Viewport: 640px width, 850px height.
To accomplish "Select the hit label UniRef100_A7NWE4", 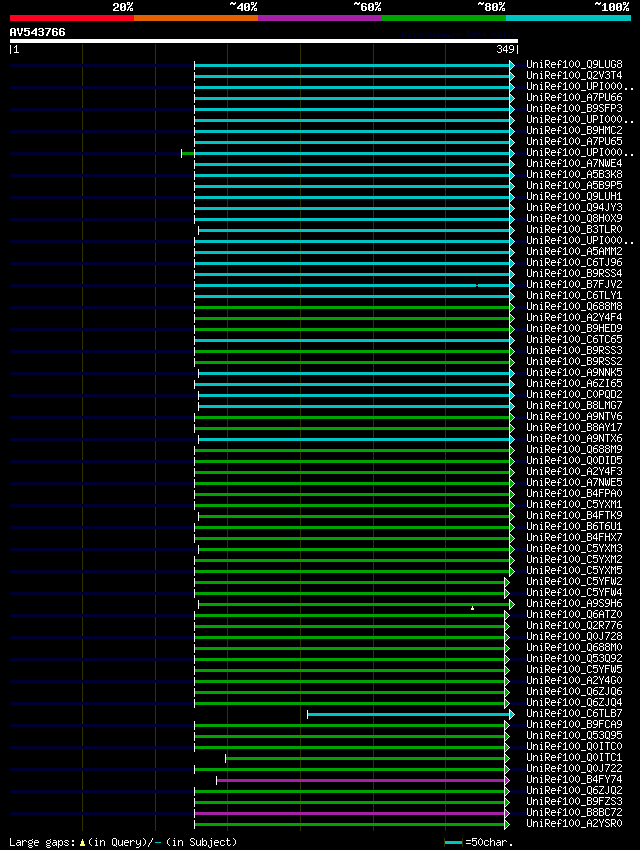I will pyautogui.click(x=574, y=164).
